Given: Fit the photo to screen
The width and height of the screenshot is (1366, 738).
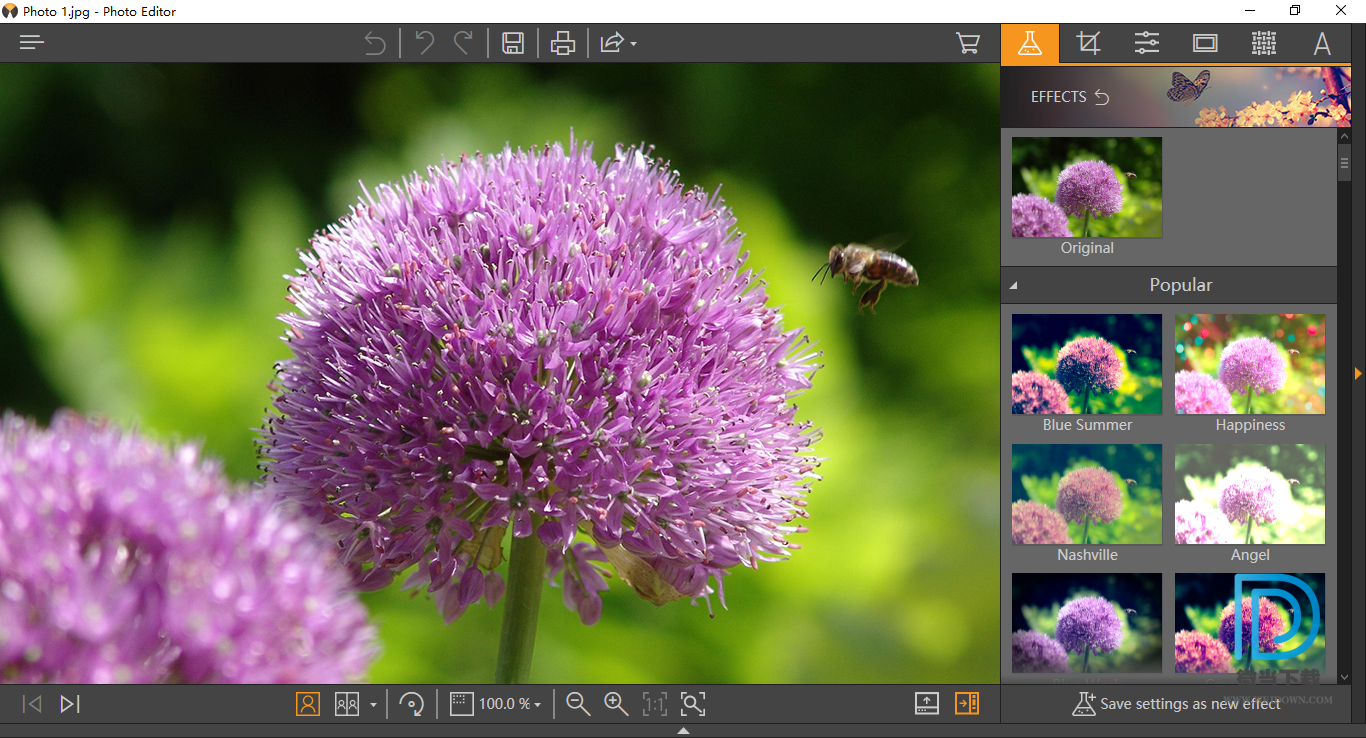Looking at the screenshot, I should (693, 704).
